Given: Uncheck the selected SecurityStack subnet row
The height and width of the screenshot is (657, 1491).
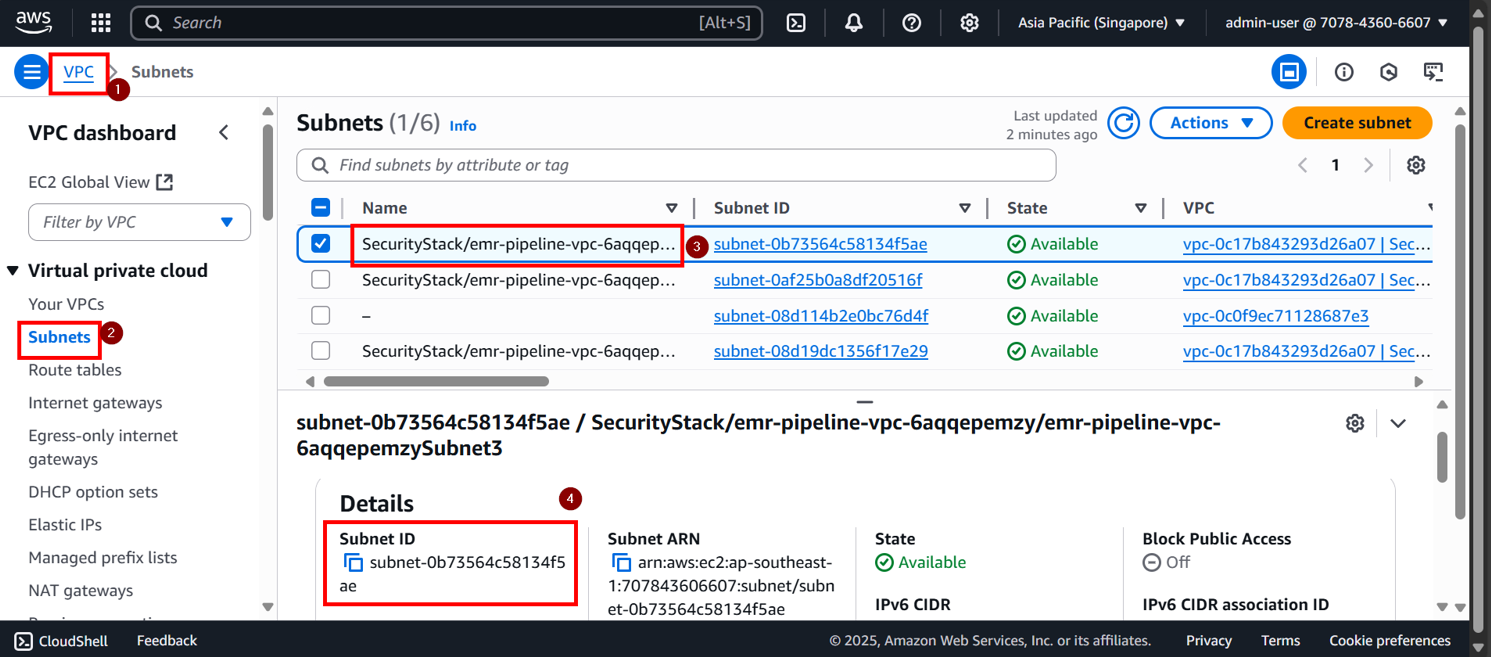Looking at the screenshot, I should pos(321,243).
